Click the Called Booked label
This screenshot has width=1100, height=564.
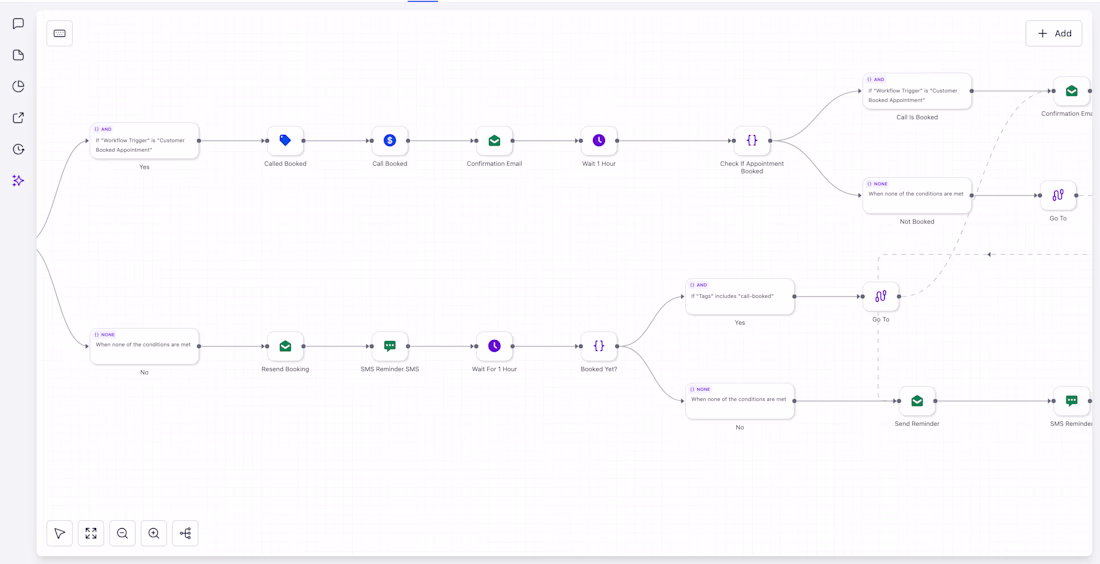286,164
